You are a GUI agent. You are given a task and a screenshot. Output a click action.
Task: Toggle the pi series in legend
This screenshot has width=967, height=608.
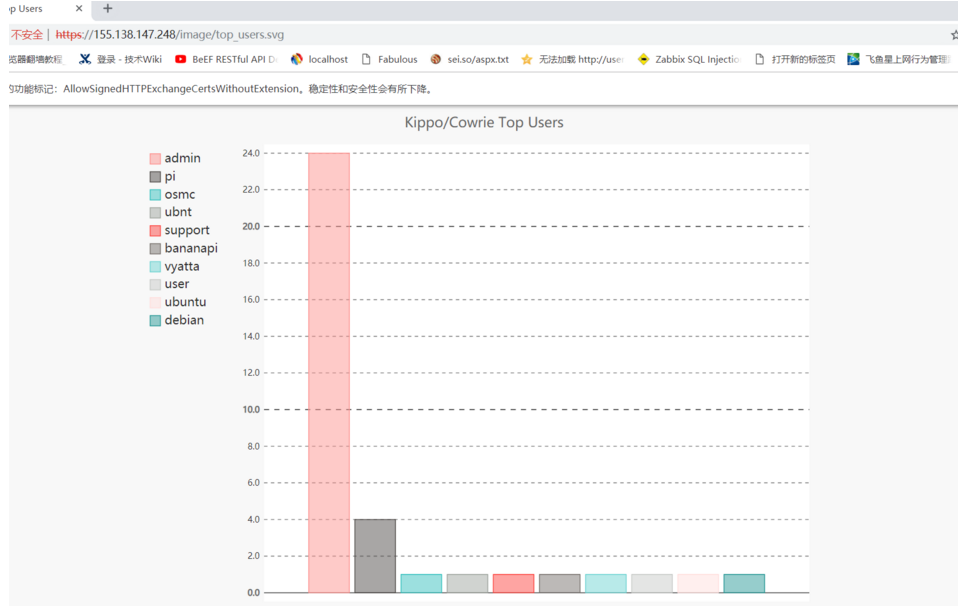tap(163, 177)
